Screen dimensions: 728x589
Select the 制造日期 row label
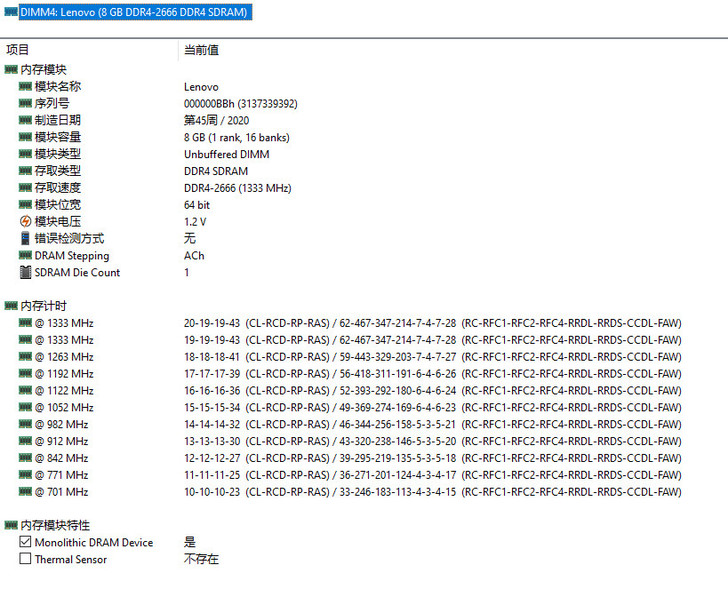coord(58,120)
